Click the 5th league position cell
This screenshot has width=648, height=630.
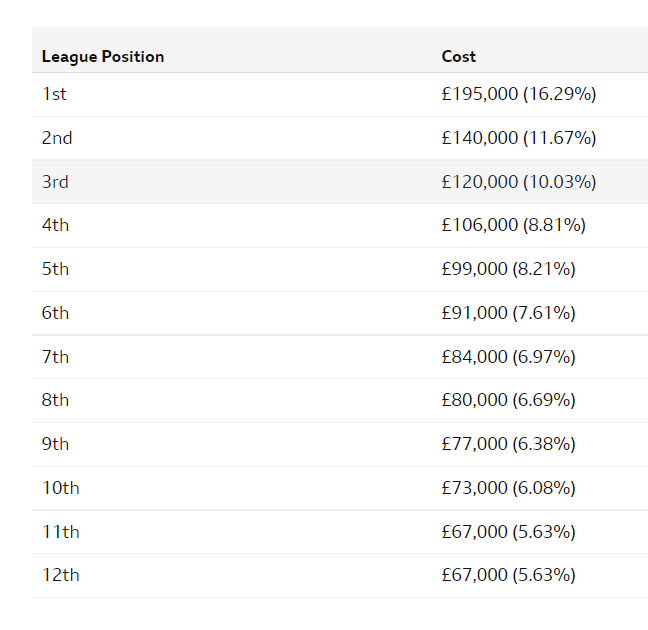click(x=55, y=269)
